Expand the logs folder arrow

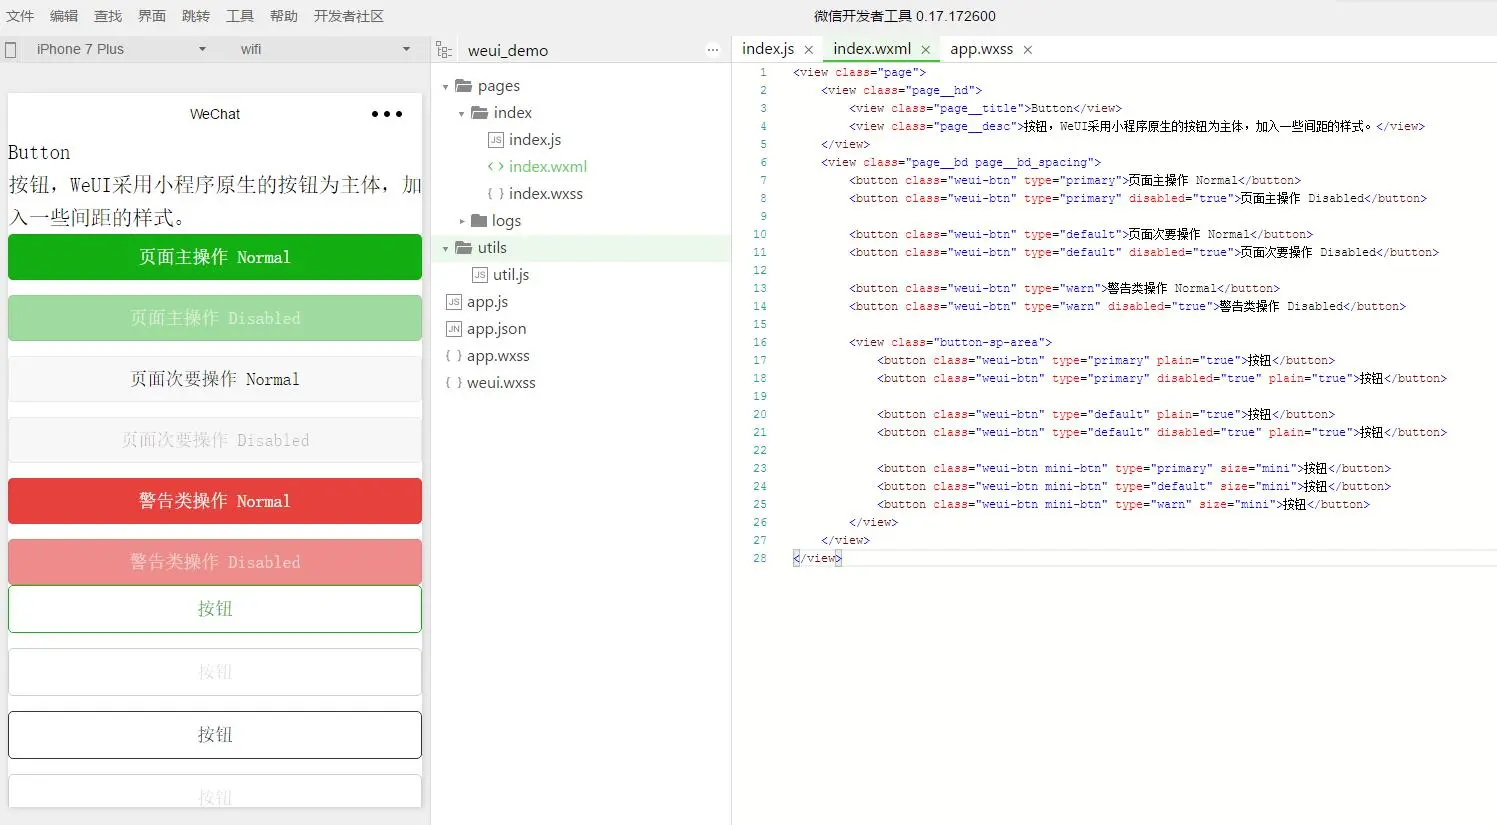461,221
